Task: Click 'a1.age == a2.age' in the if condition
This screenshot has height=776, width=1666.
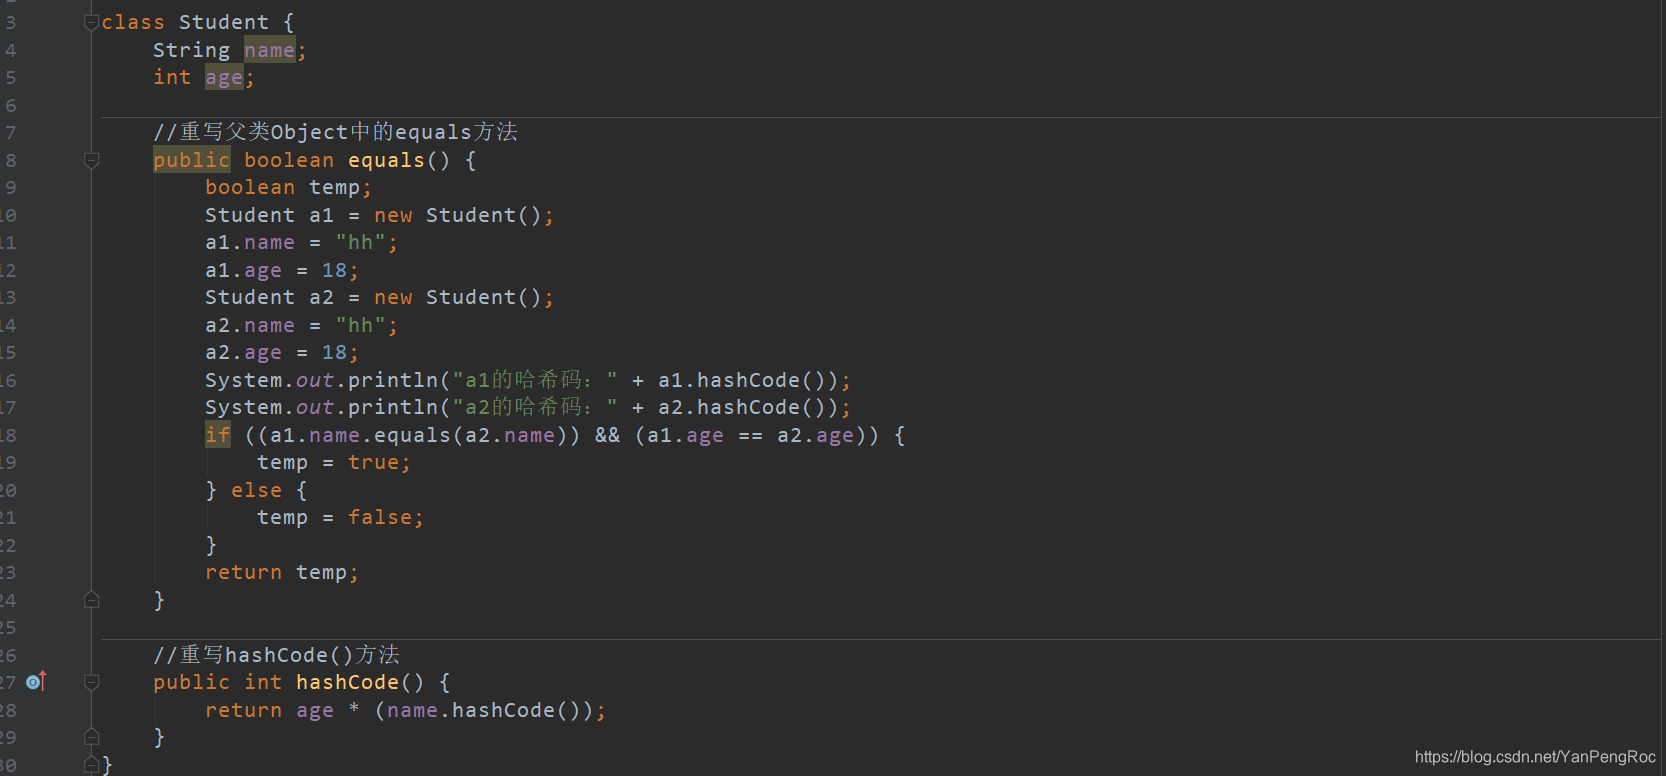Action: coord(751,435)
